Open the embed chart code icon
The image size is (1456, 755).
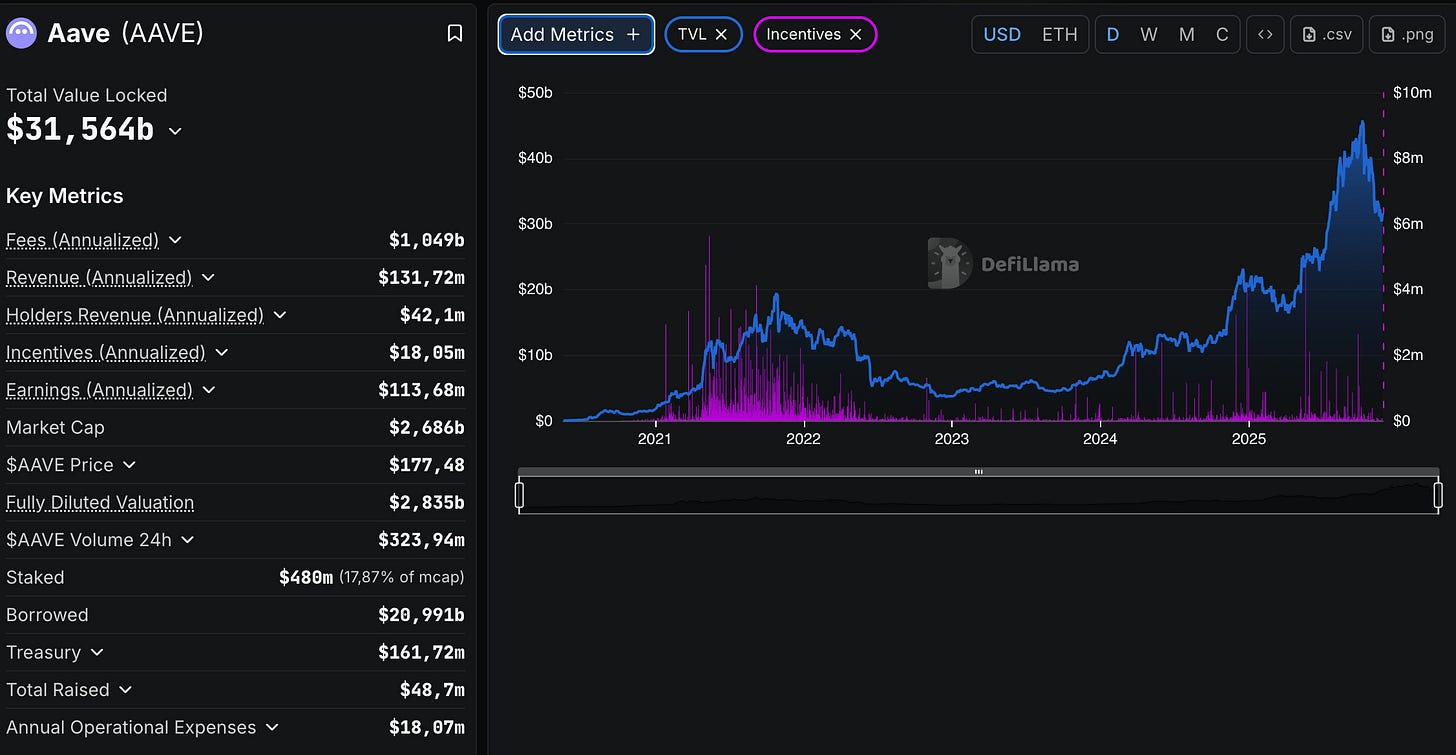(1265, 34)
